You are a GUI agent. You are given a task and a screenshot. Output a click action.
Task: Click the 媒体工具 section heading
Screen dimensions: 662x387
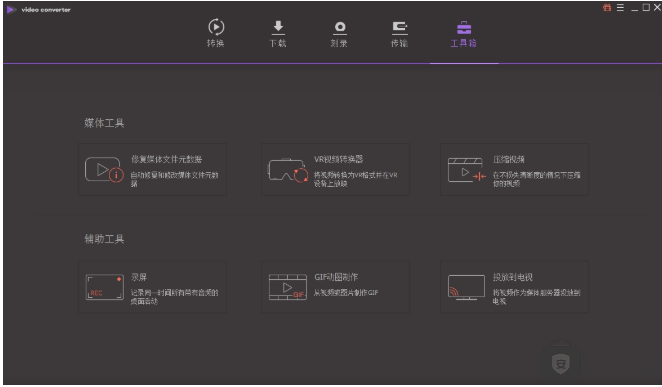pyautogui.click(x=104, y=123)
